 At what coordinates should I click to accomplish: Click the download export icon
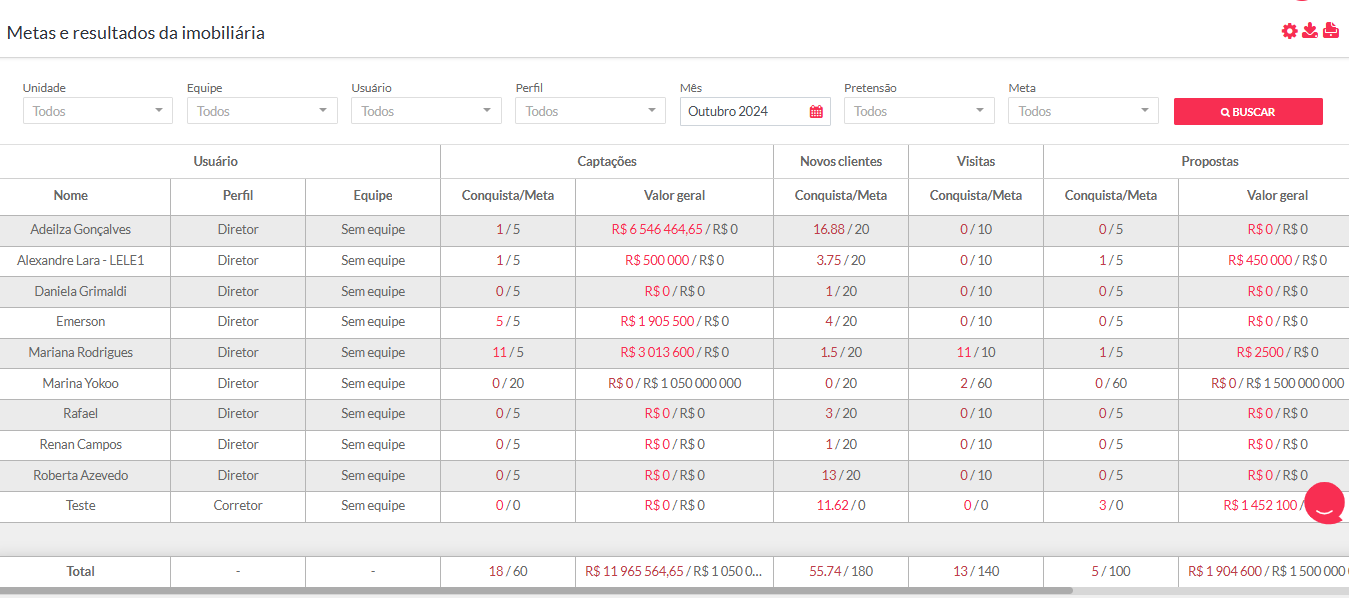click(1310, 31)
